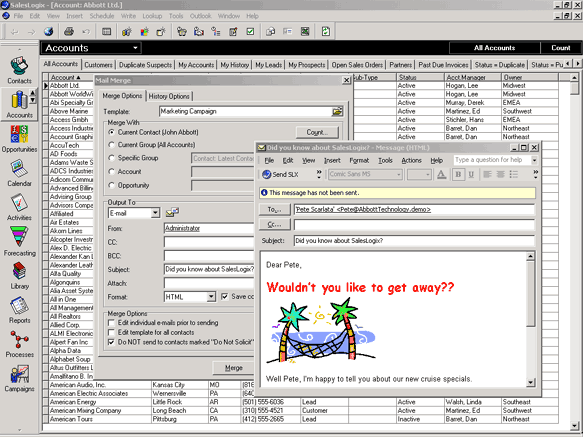Click the e-mail icon beside Output To
Image resolution: width=583 pixels, height=437 pixels.
pos(172,212)
